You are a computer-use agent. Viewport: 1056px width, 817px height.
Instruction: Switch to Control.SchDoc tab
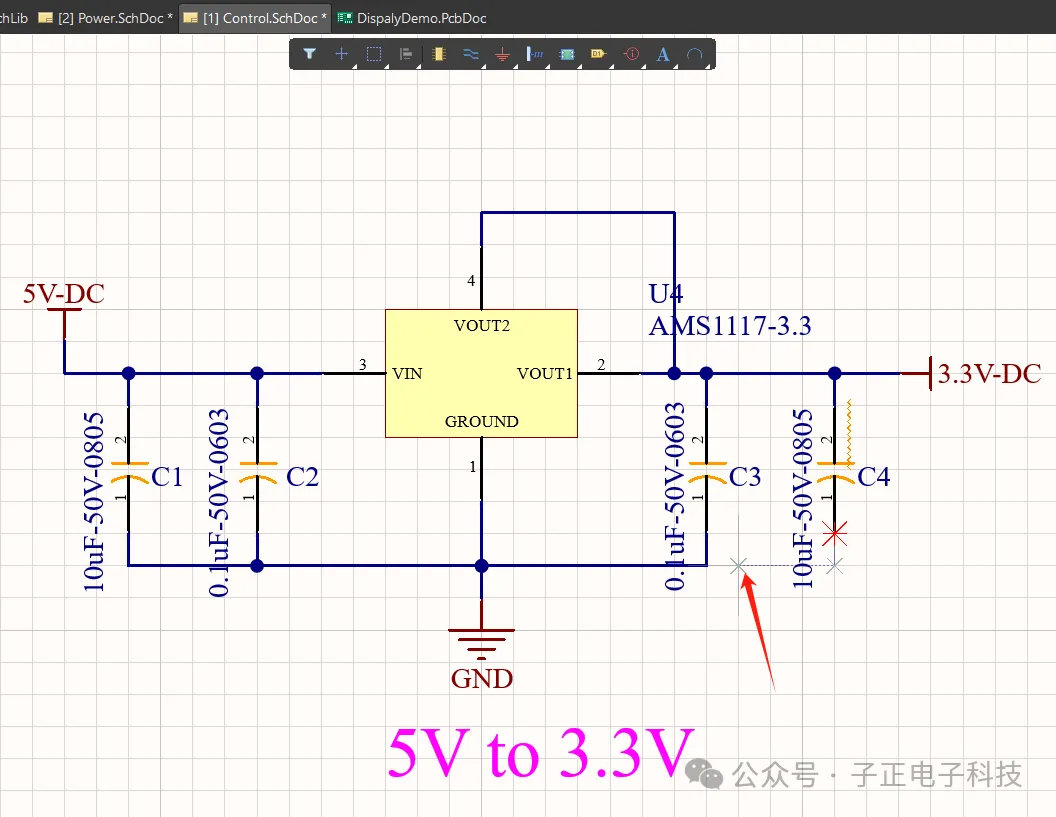point(255,18)
